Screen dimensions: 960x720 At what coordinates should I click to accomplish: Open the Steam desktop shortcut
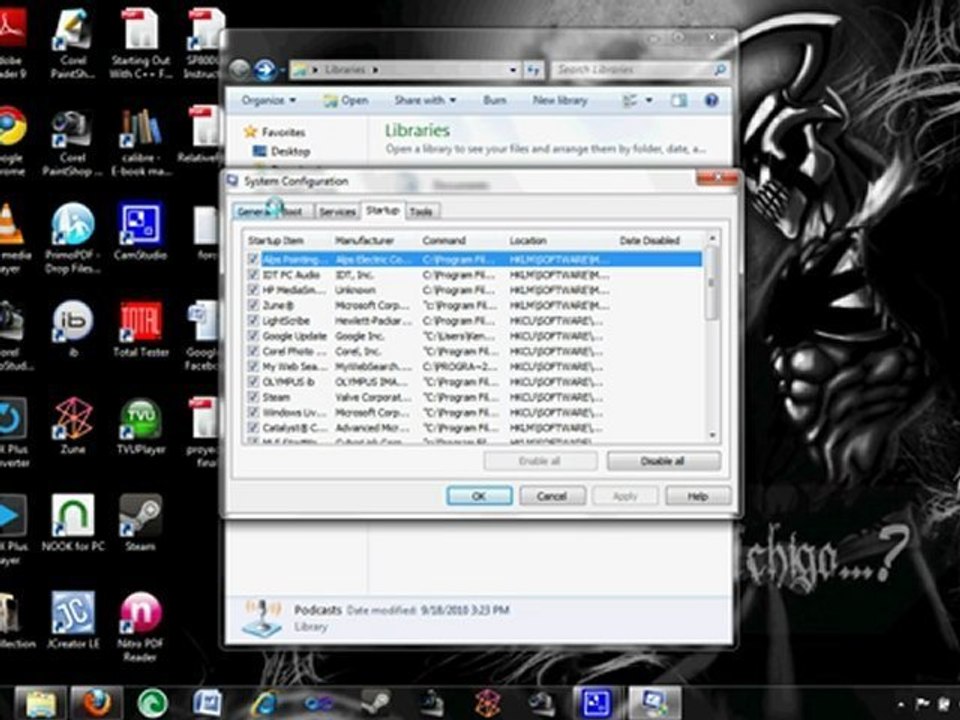coord(140,522)
